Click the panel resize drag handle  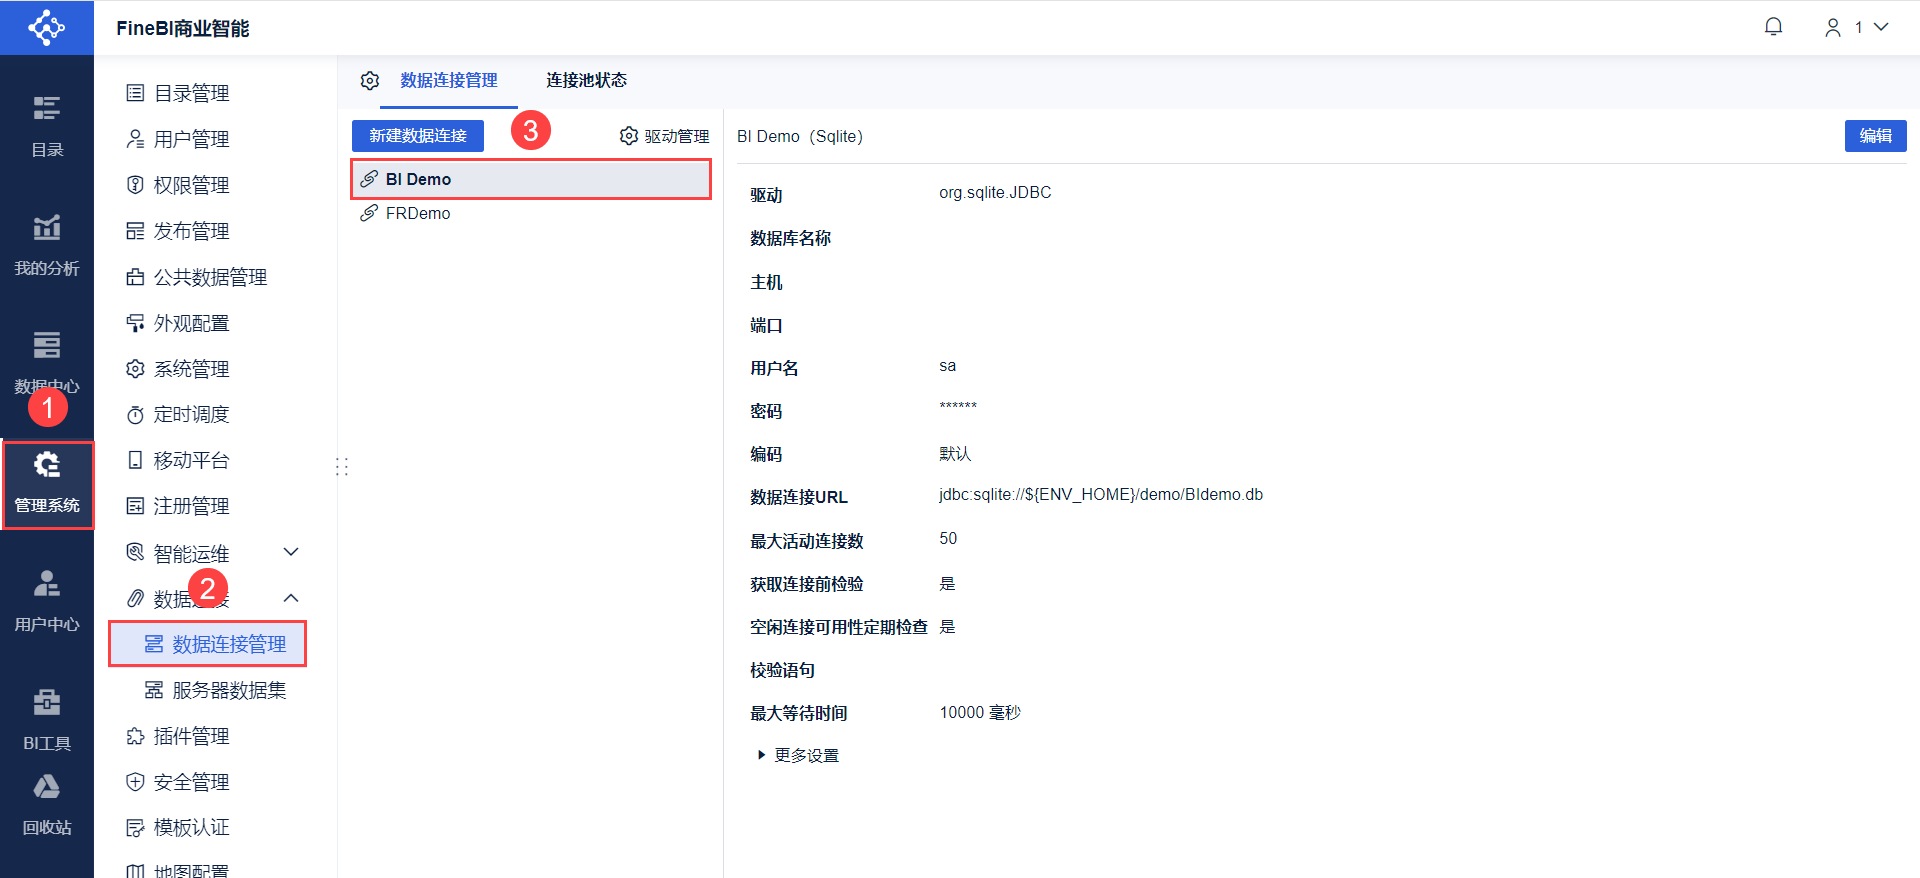pyautogui.click(x=342, y=466)
